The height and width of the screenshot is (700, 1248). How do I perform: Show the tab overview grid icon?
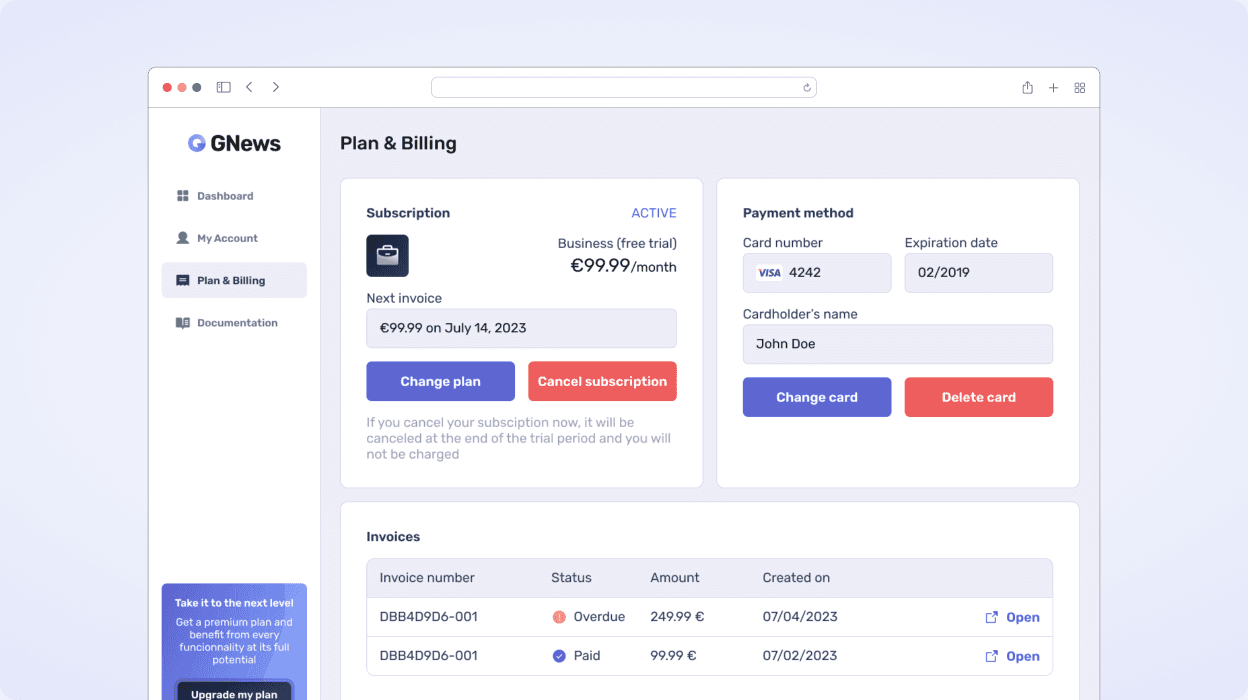pos(1080,88)
